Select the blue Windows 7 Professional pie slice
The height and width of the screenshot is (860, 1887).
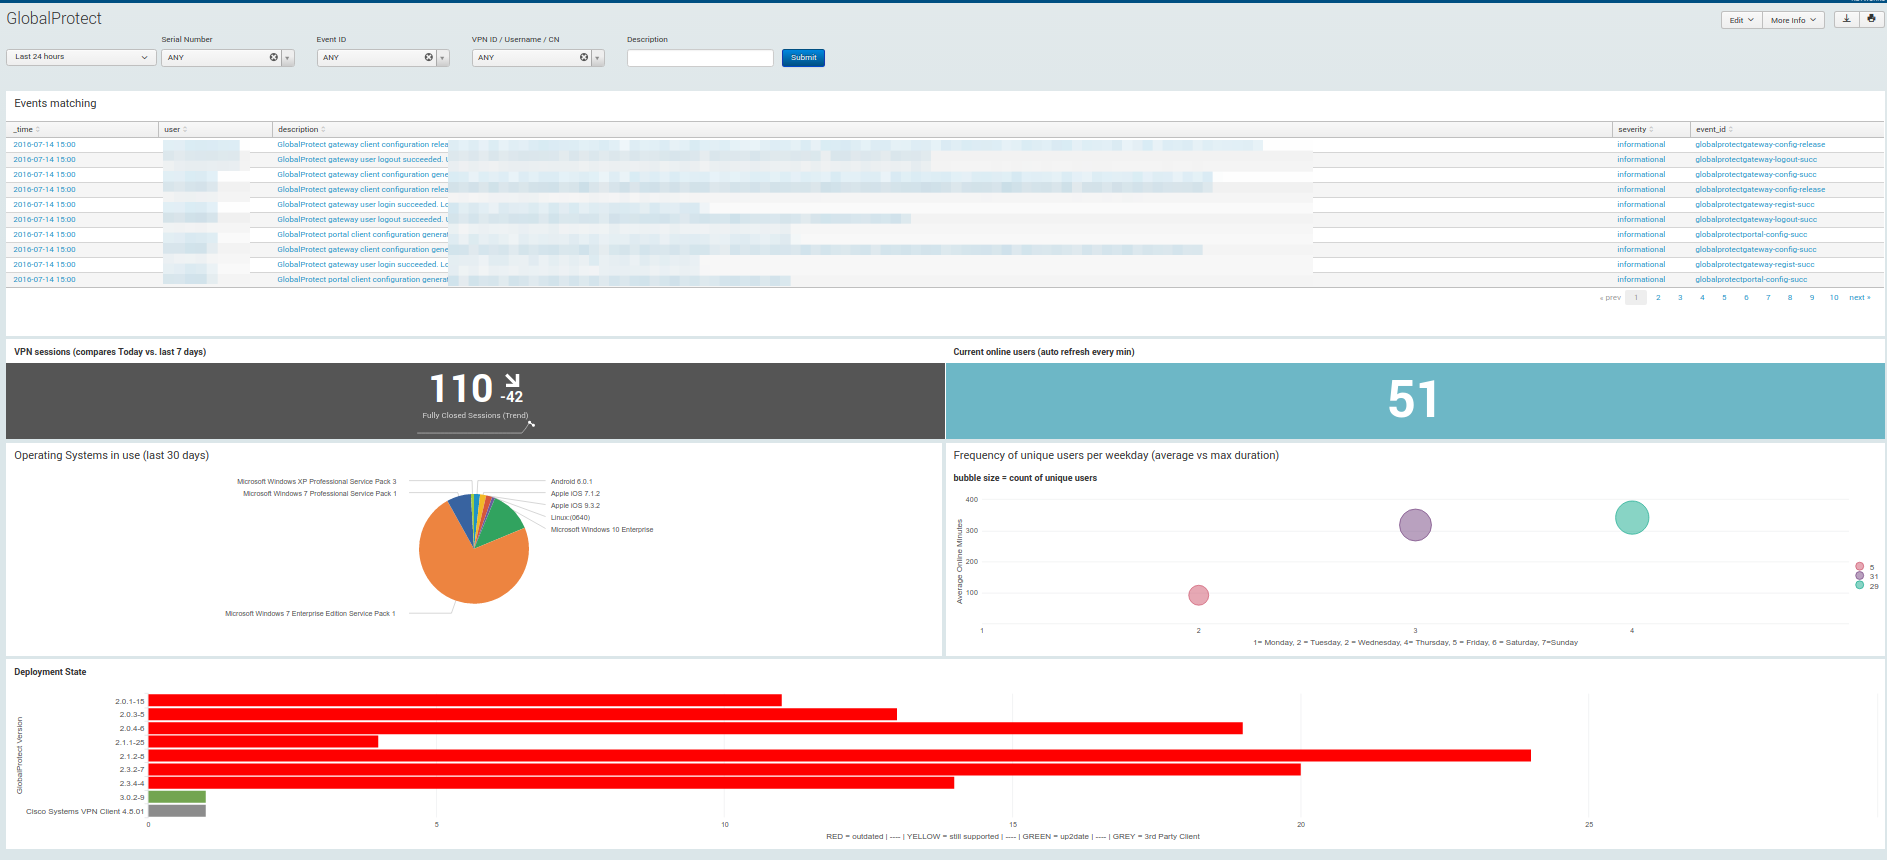click(x=462, y=514)
